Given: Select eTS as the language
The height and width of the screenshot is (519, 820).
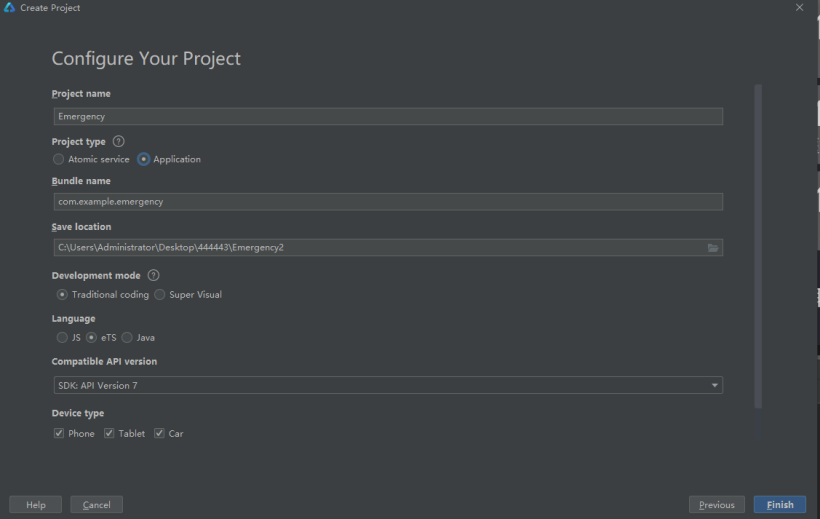Looking at the screenshot, I should tap(92, 338).
